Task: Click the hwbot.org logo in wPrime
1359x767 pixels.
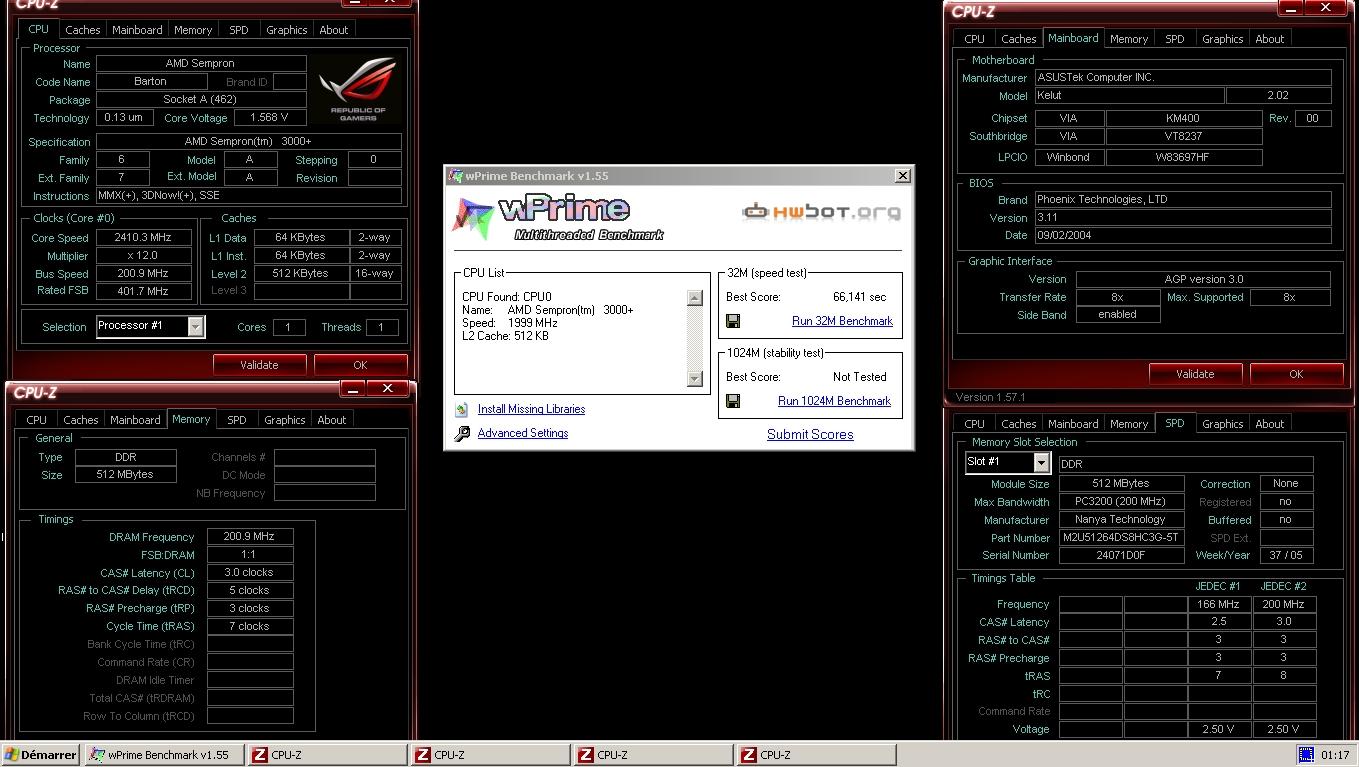Action: pyautogui.click(x=821, y=211)
